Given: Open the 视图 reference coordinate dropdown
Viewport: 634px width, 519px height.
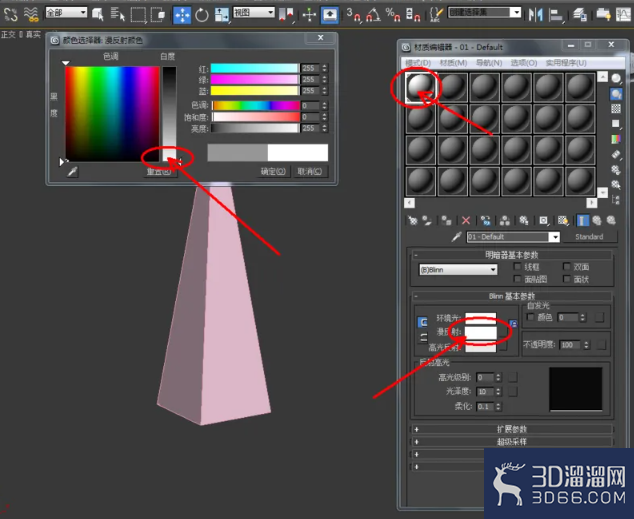Looking at the screenshot, I should tap(254, 13).
